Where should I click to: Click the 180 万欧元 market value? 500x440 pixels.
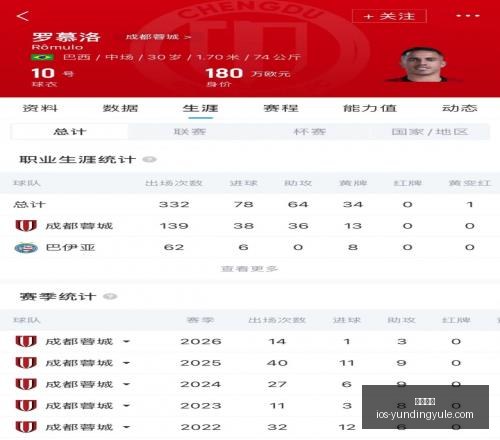248,73
